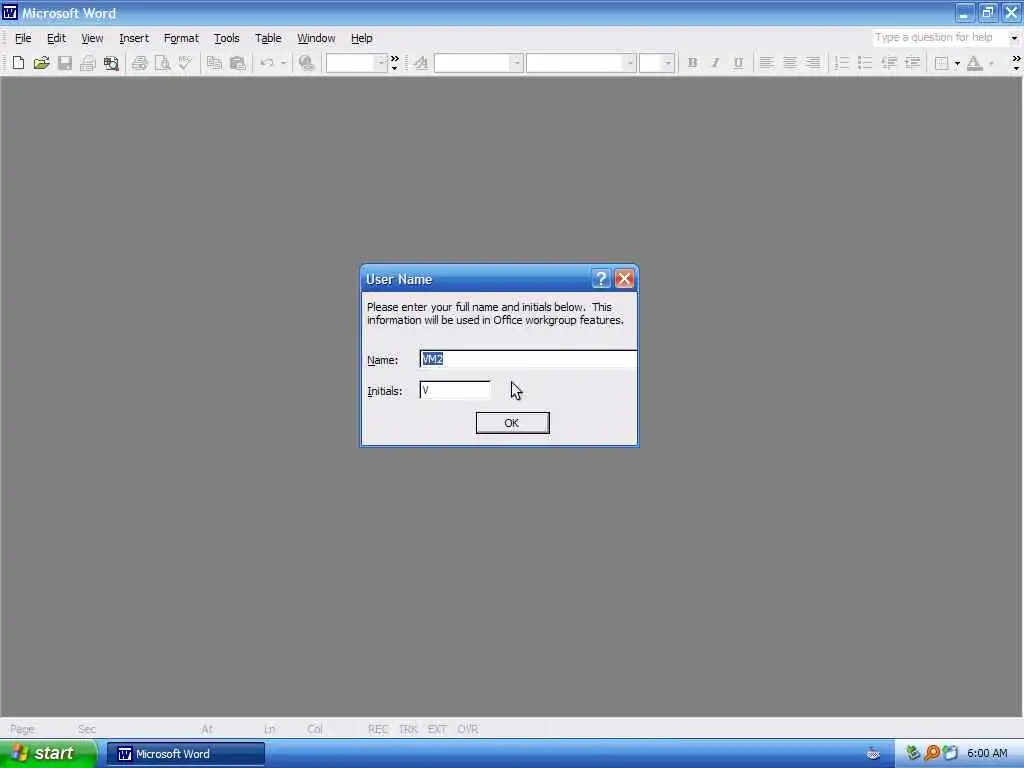Toggle Italic formatting
Viewport: 1024px width, 768px height.
tap(715, 63)
